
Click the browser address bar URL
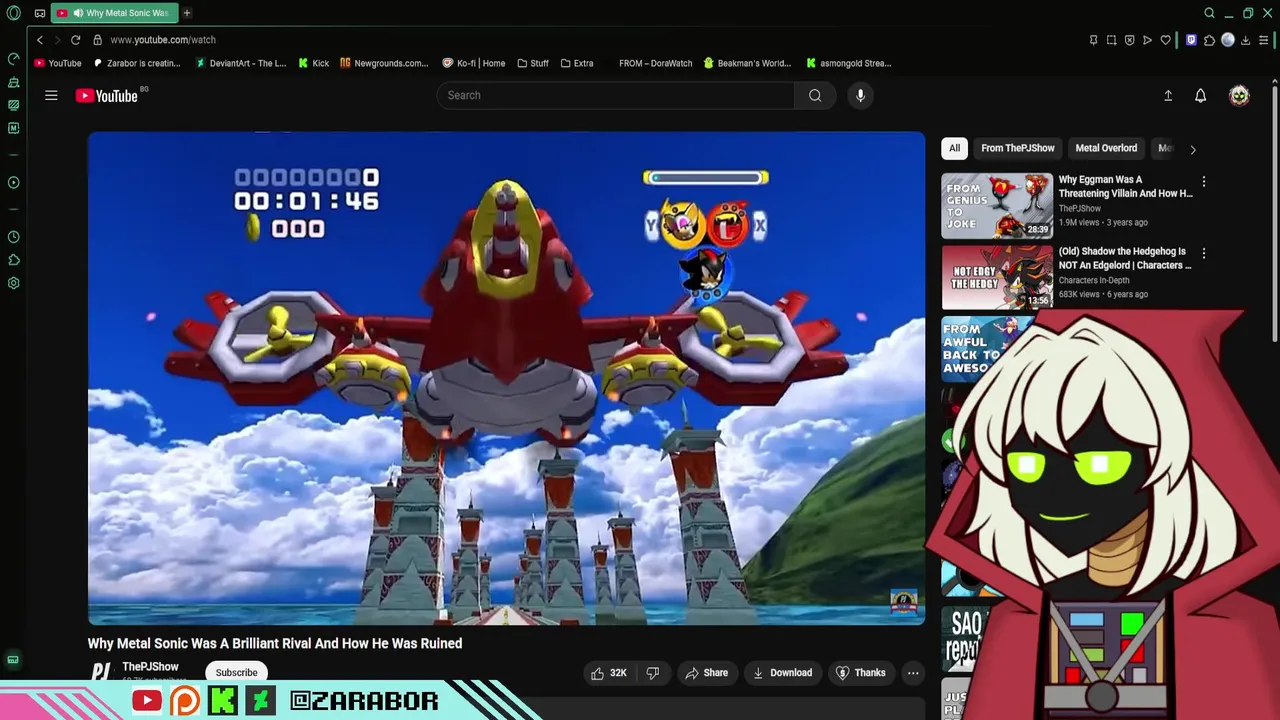(163, 40)
